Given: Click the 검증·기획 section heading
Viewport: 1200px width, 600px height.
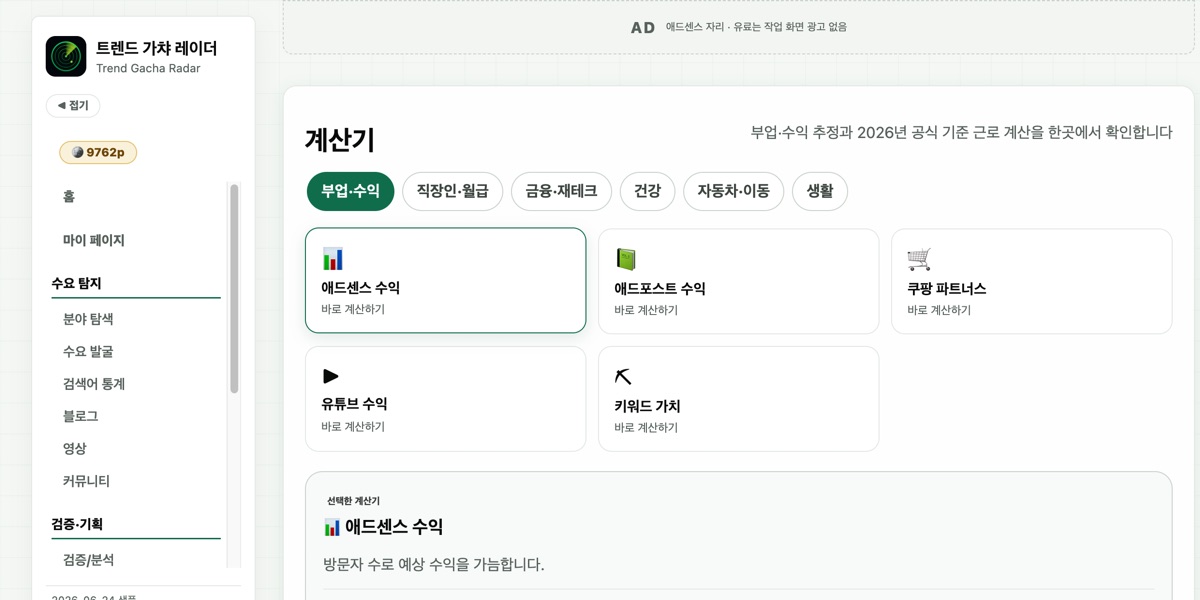Looking at the screenshot, I should [x=77, y=524].
